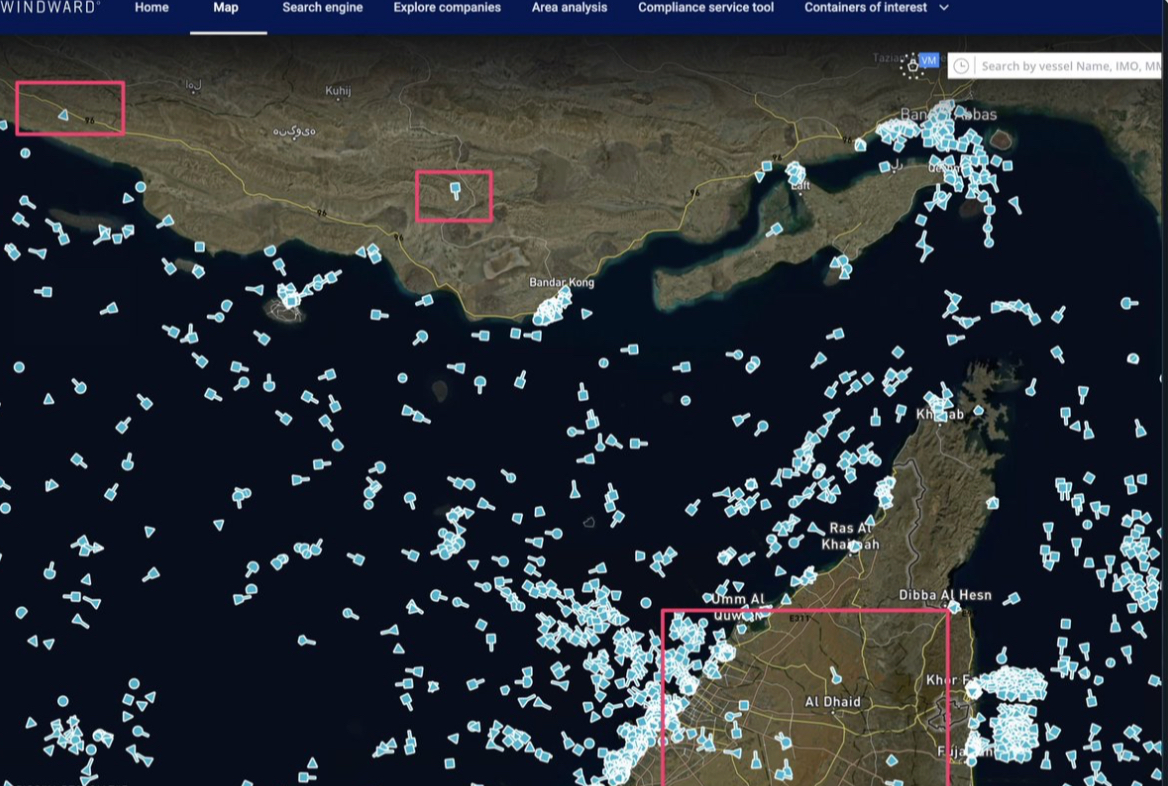Click the blue VM badge on the map
This screenshot has height=786, width=1168.
[929, 61]
